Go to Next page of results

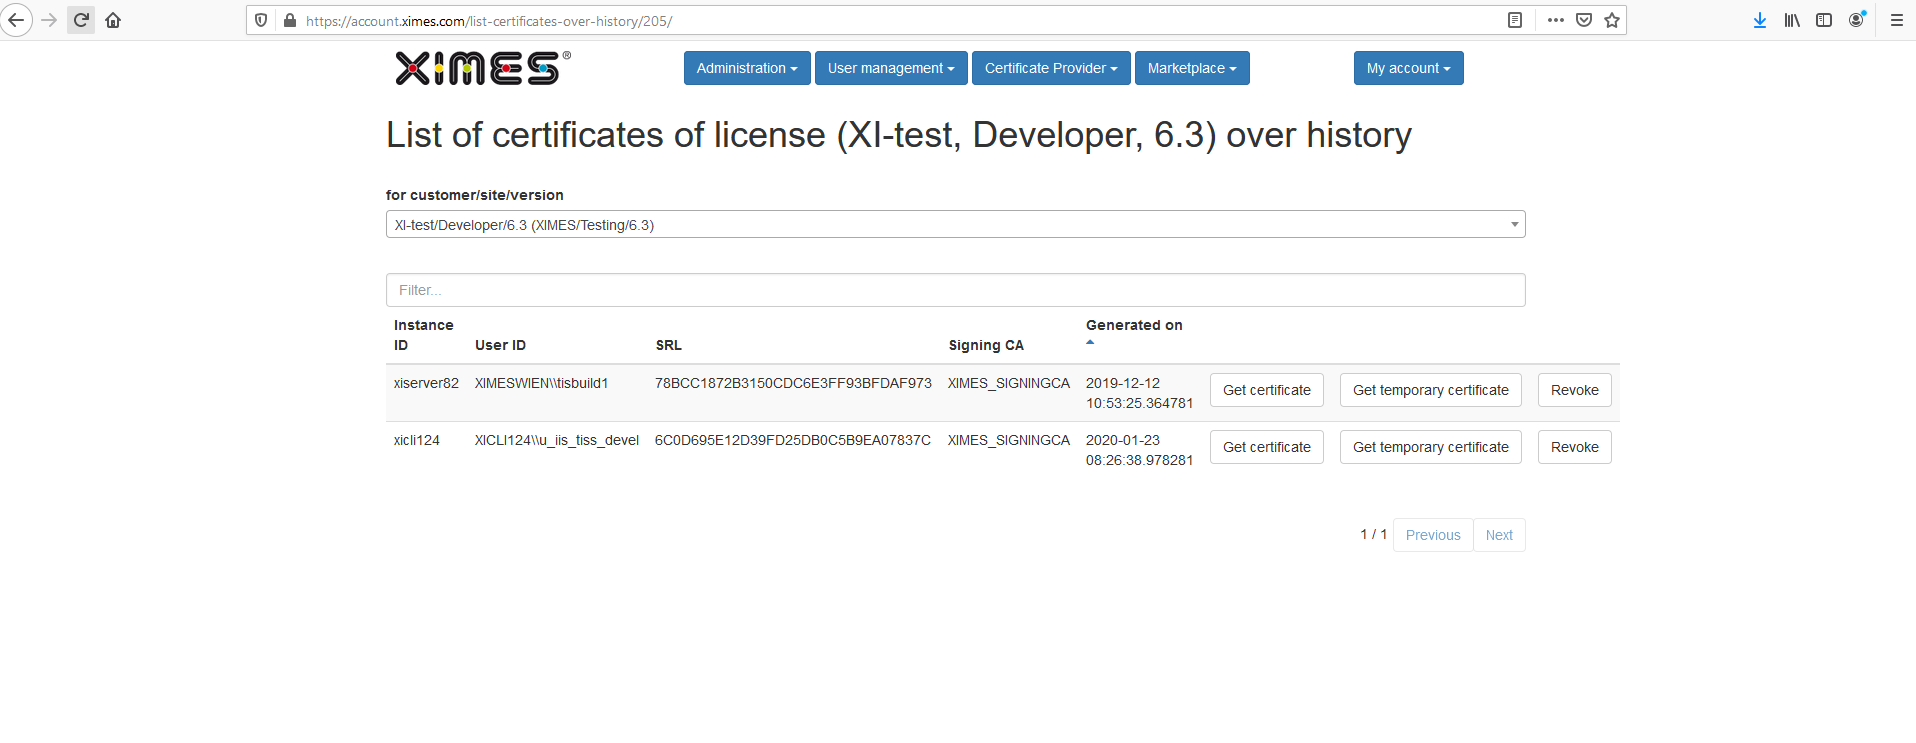(x=1499, y=535)
